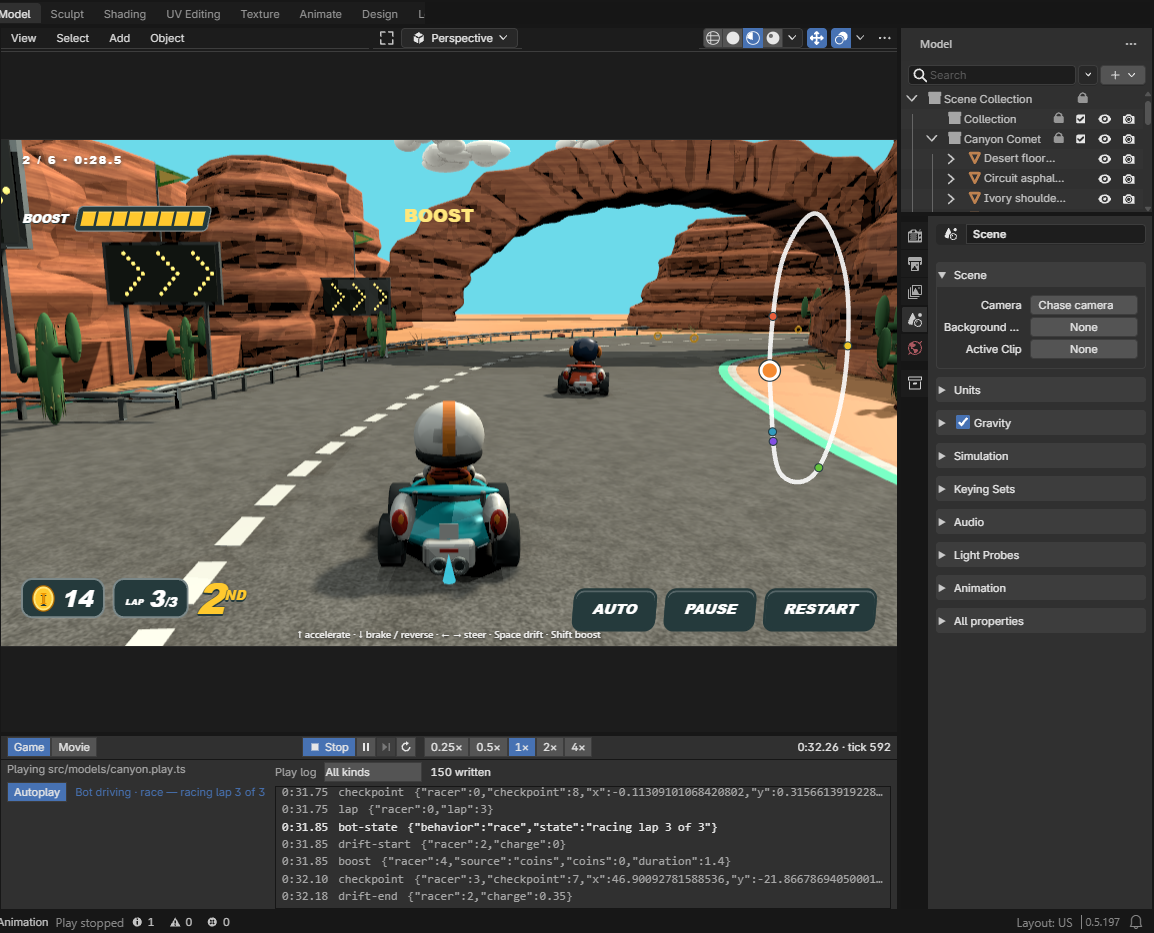This screenshot has width=1154, height=933.
Task: Click the in-game BOOST meter bar
Action: click(143, 219)
